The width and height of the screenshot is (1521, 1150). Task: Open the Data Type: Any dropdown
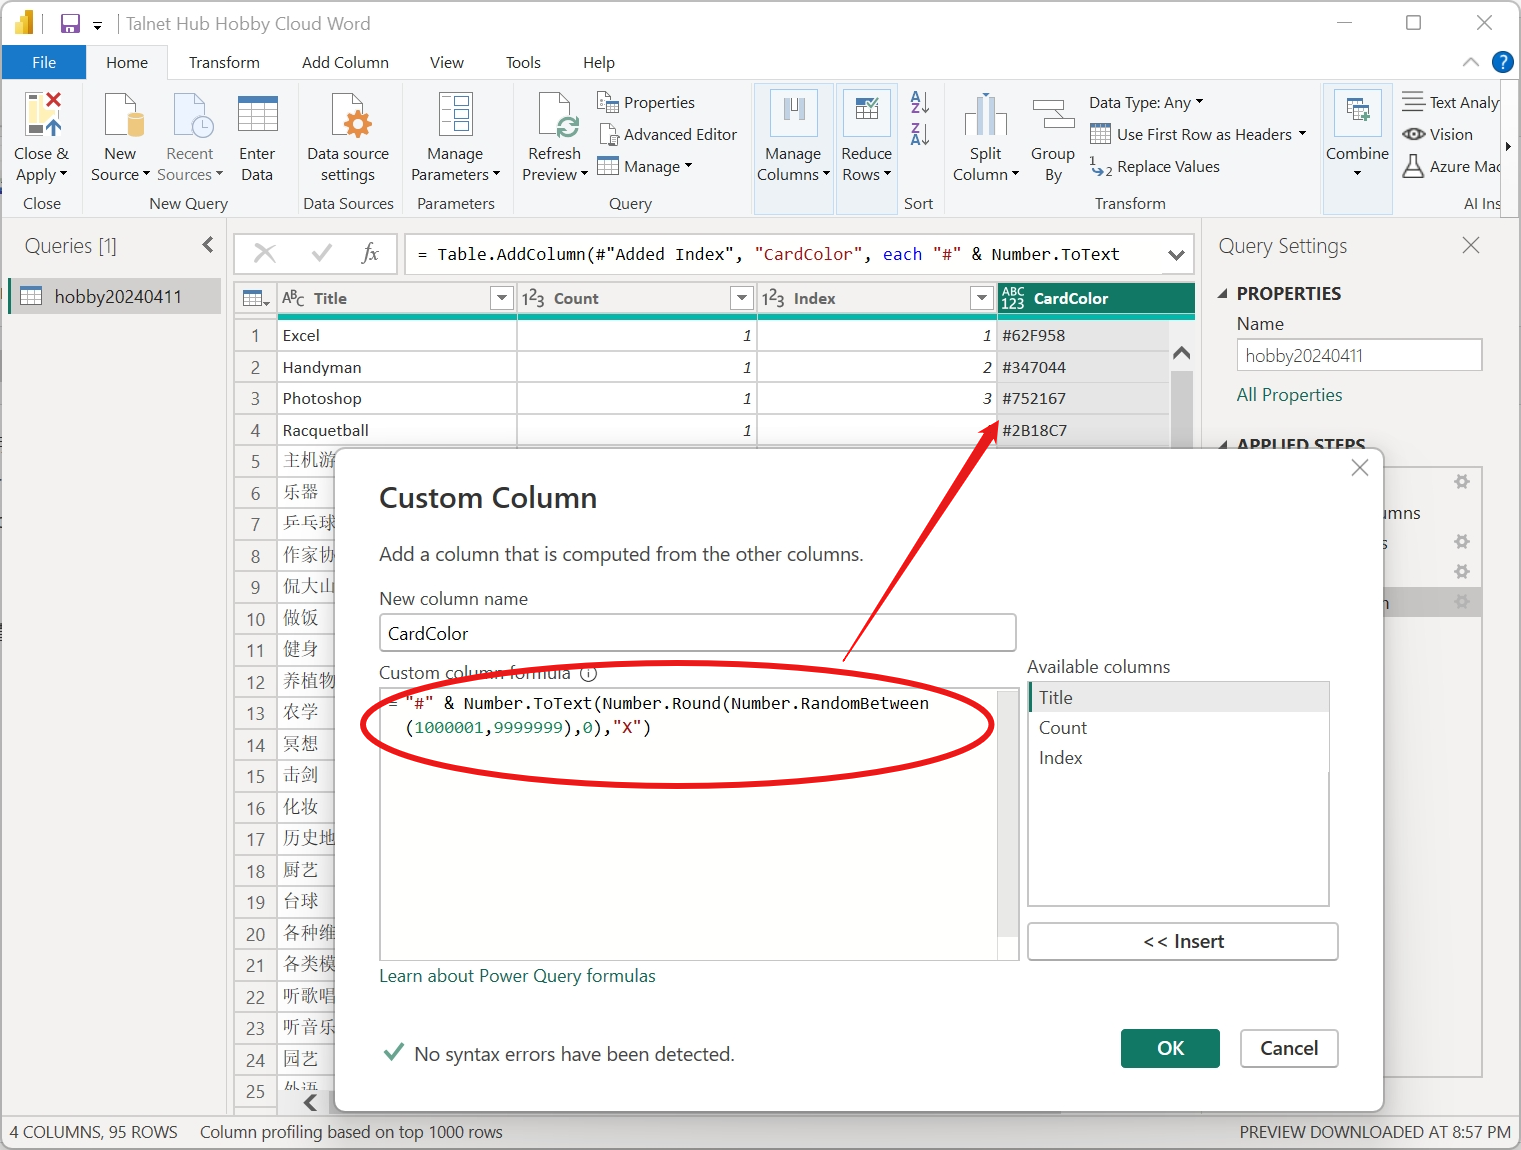[x=1145, y=102]
